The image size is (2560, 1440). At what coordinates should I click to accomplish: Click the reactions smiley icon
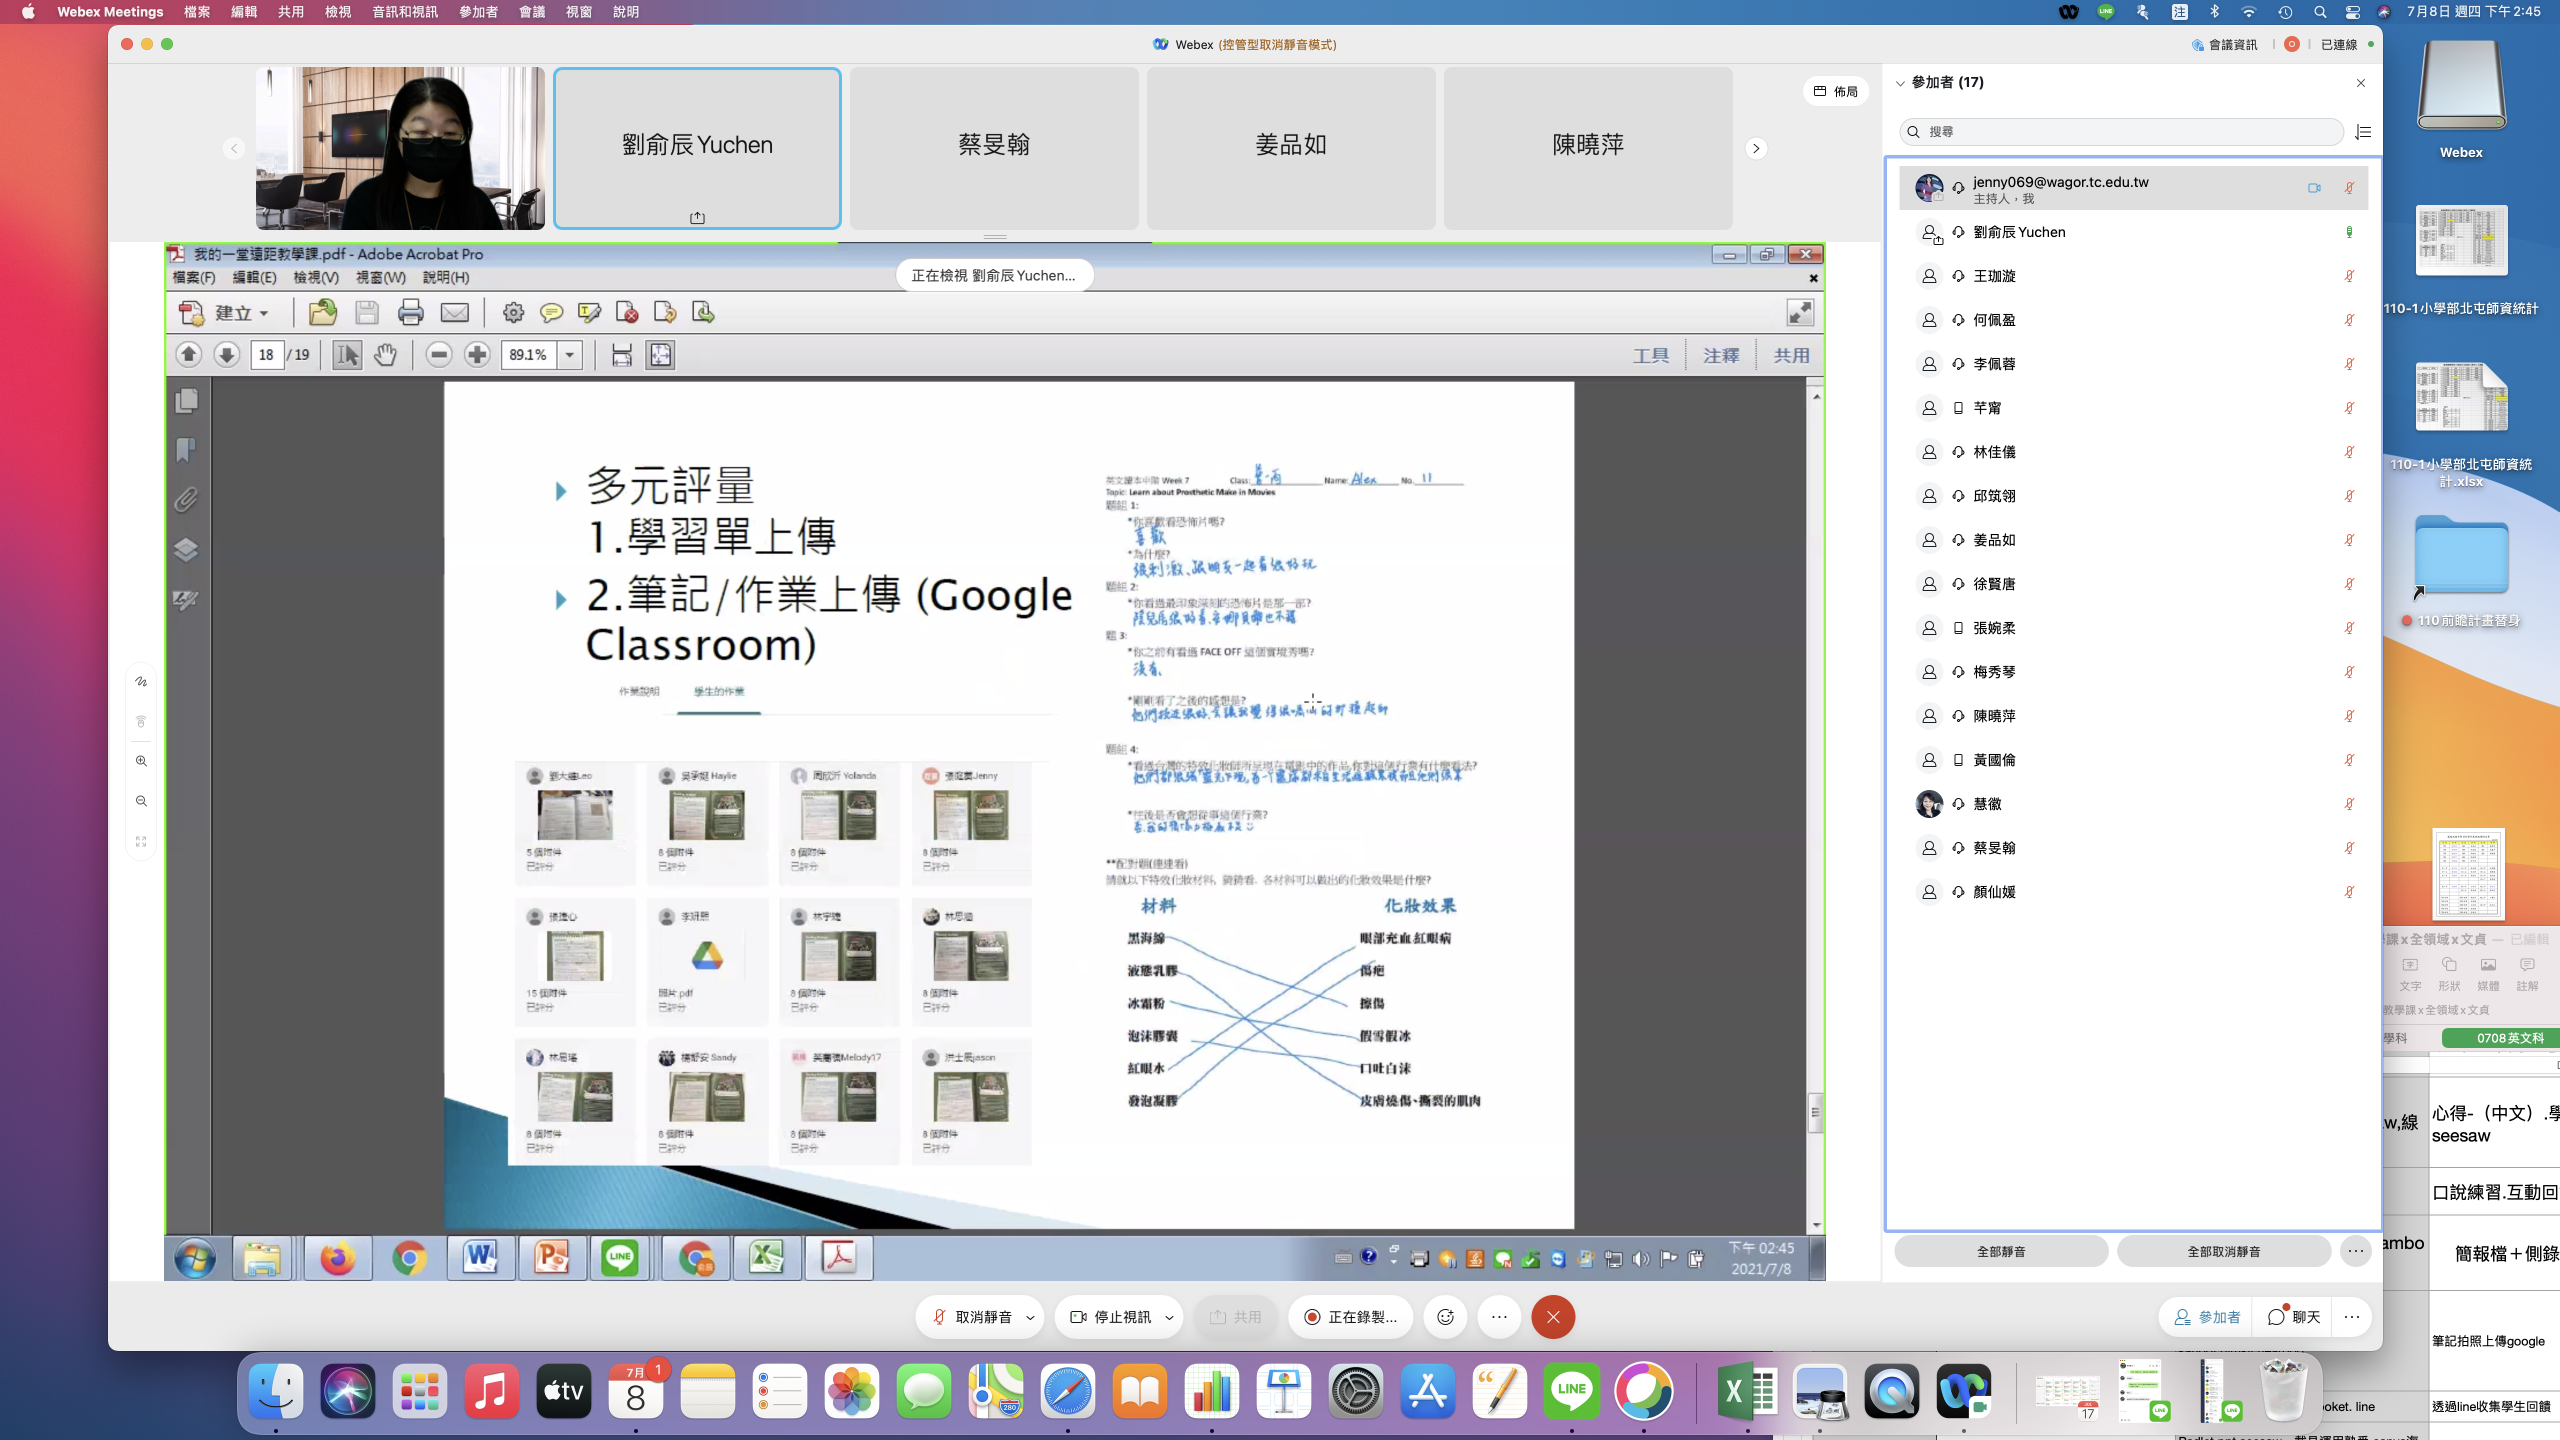pyautogui.click(x=1445, y=1317)
